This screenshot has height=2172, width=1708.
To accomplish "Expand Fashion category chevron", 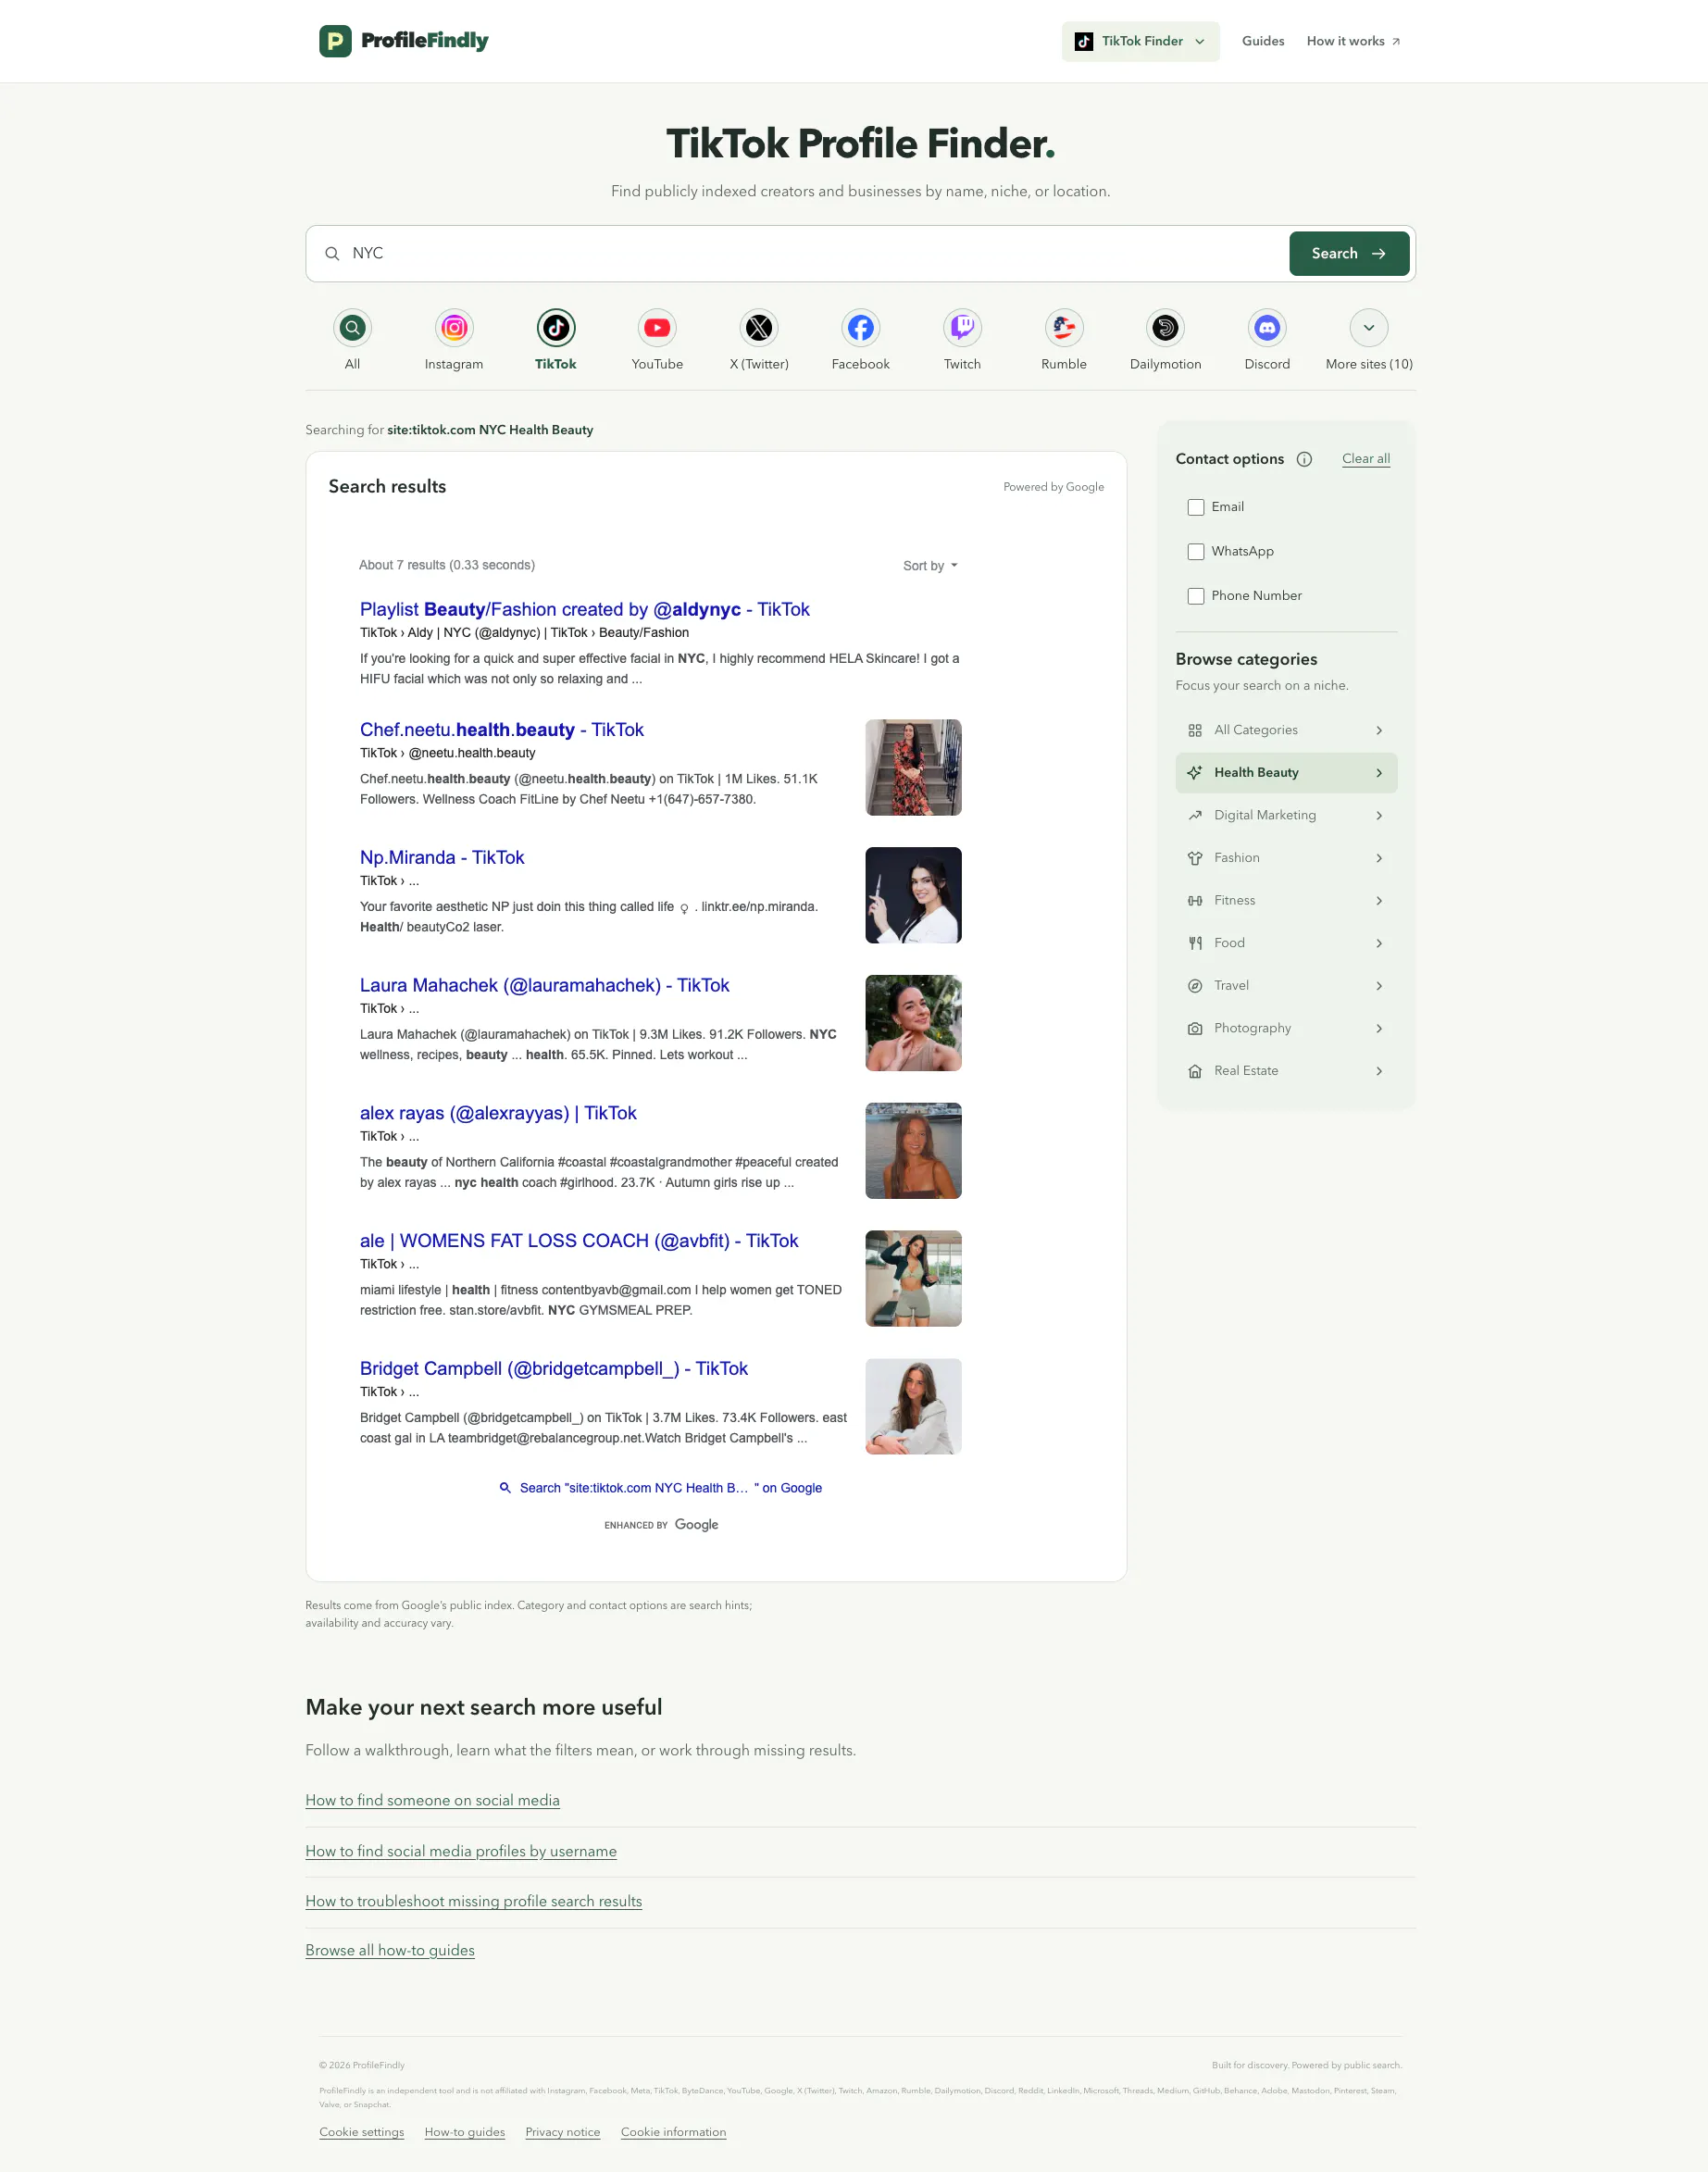I will (x=1379, y=858).
